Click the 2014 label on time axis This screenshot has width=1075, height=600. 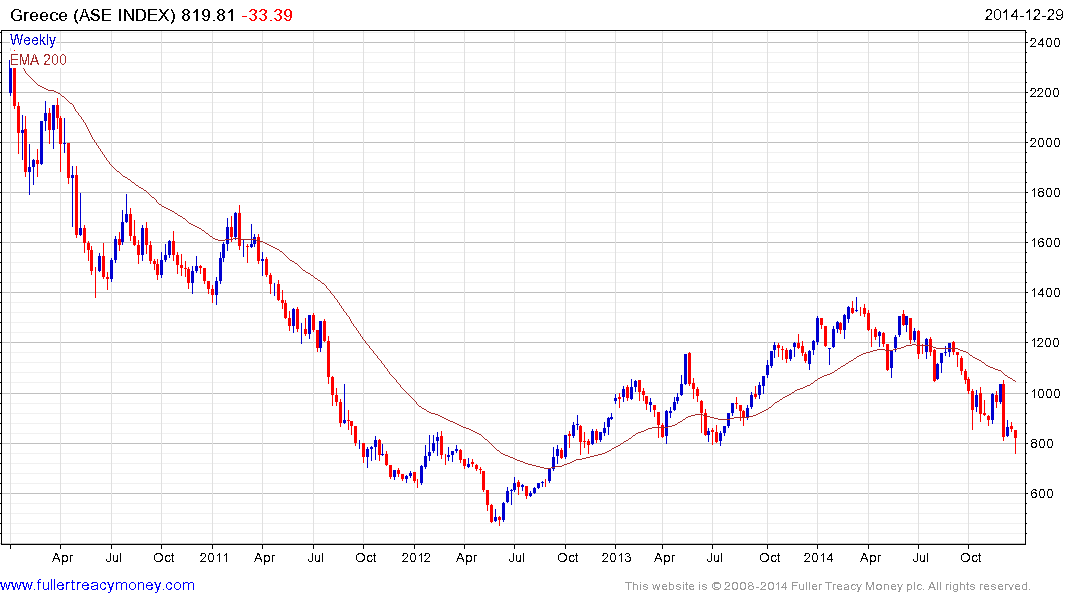click(818, 557)
